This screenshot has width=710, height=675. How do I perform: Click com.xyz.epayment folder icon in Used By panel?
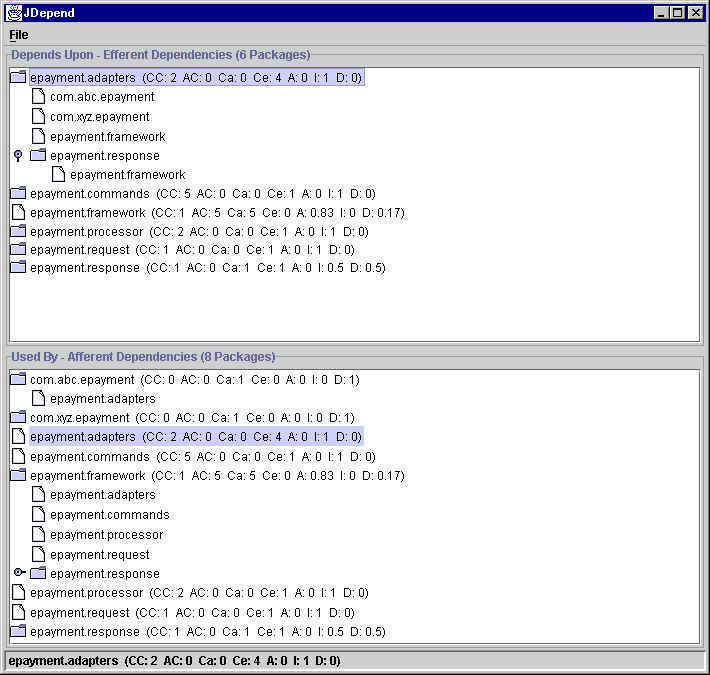[x=18, y=418]
